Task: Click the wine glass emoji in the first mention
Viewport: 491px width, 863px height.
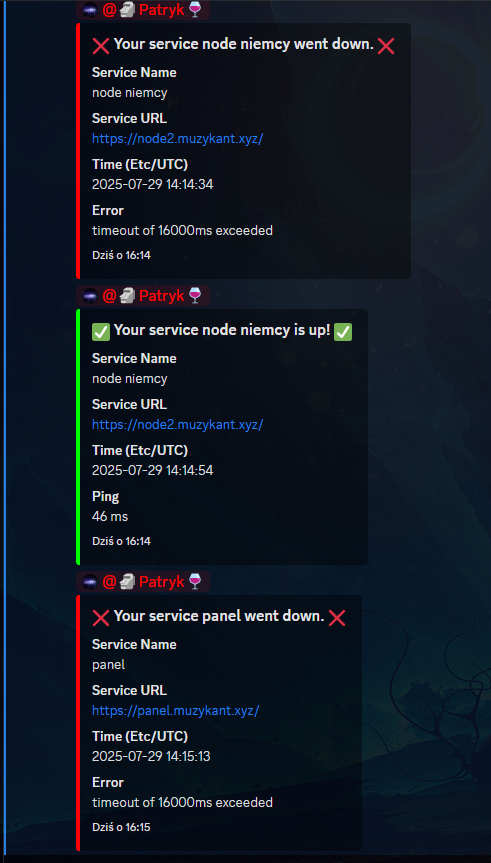Action: (195, 9)
